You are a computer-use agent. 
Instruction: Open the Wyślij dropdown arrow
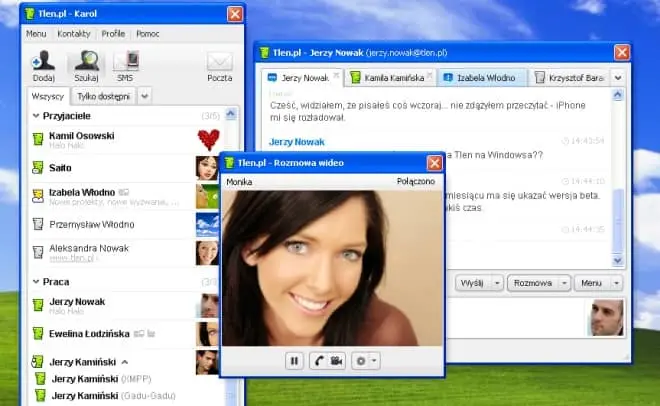coord(496,283)
